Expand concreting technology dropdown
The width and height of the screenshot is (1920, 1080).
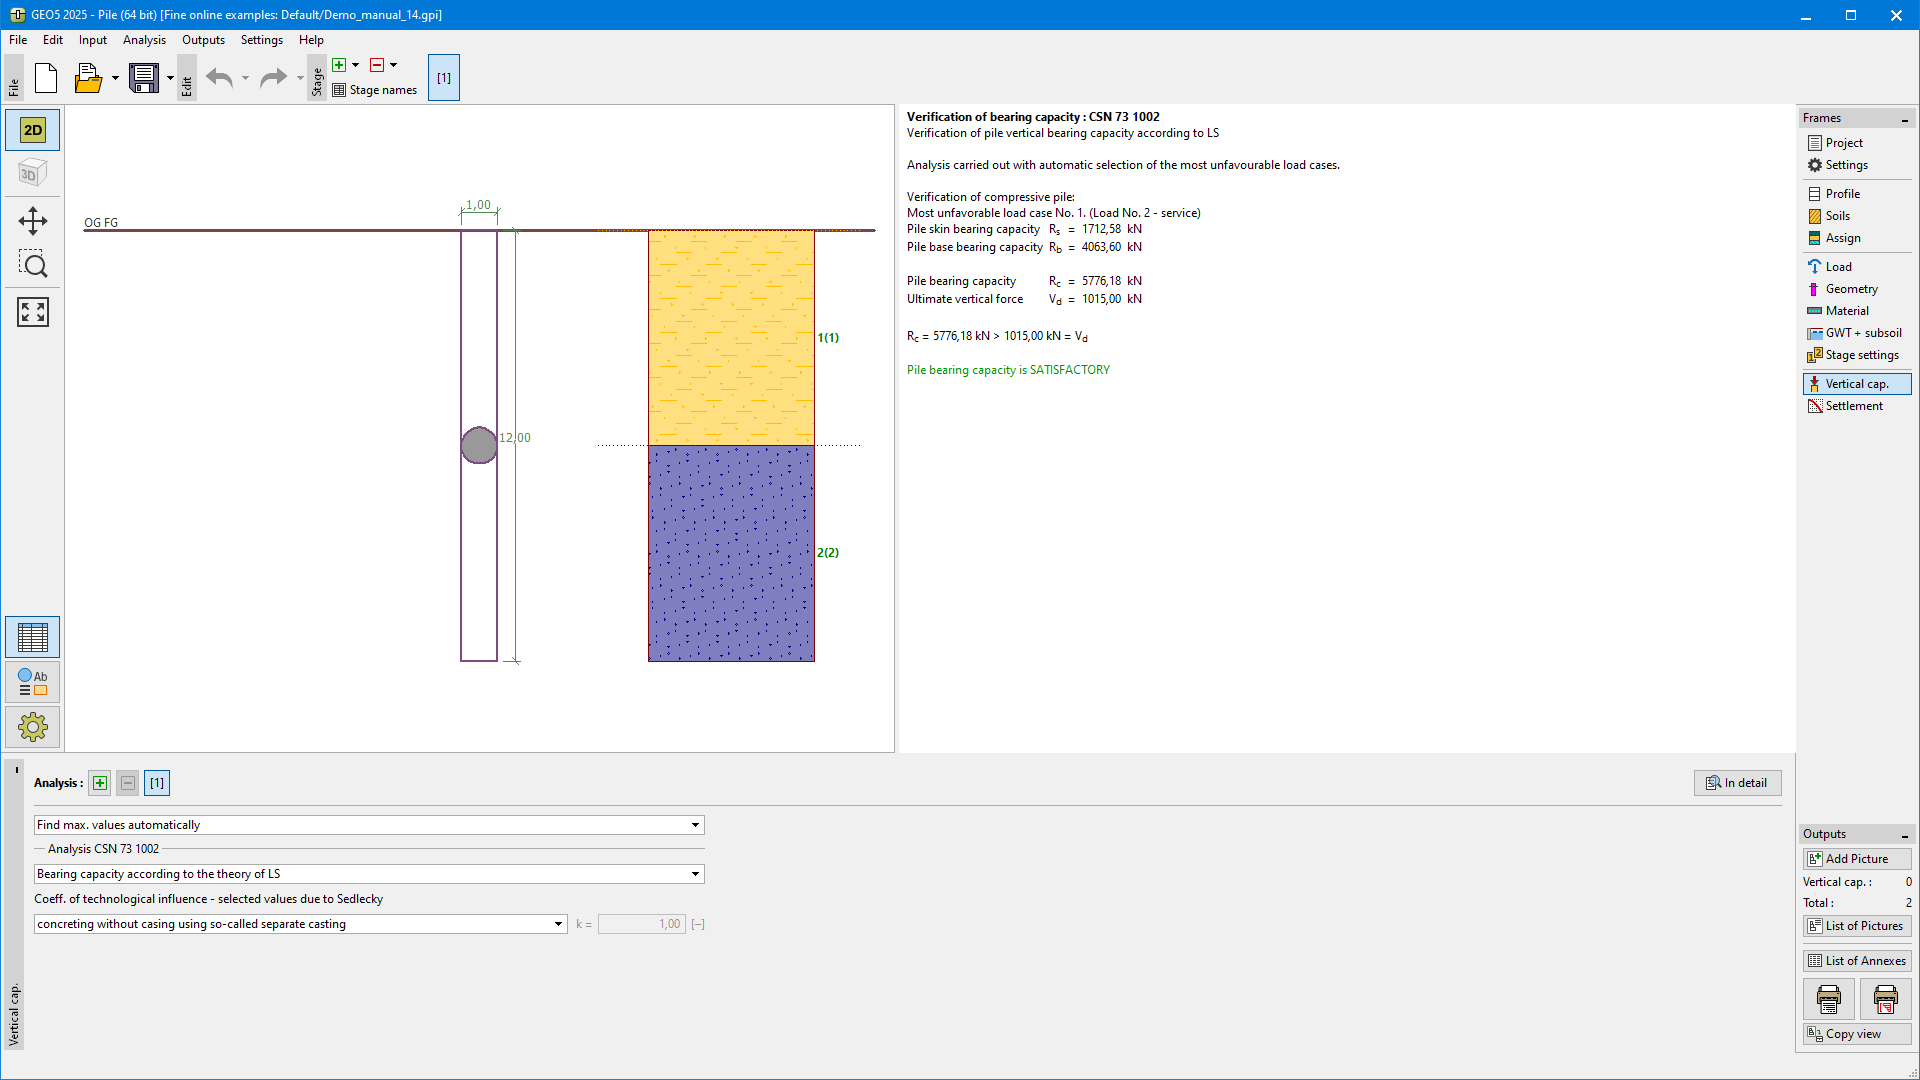pyautogui.click(x=301, y=924)
